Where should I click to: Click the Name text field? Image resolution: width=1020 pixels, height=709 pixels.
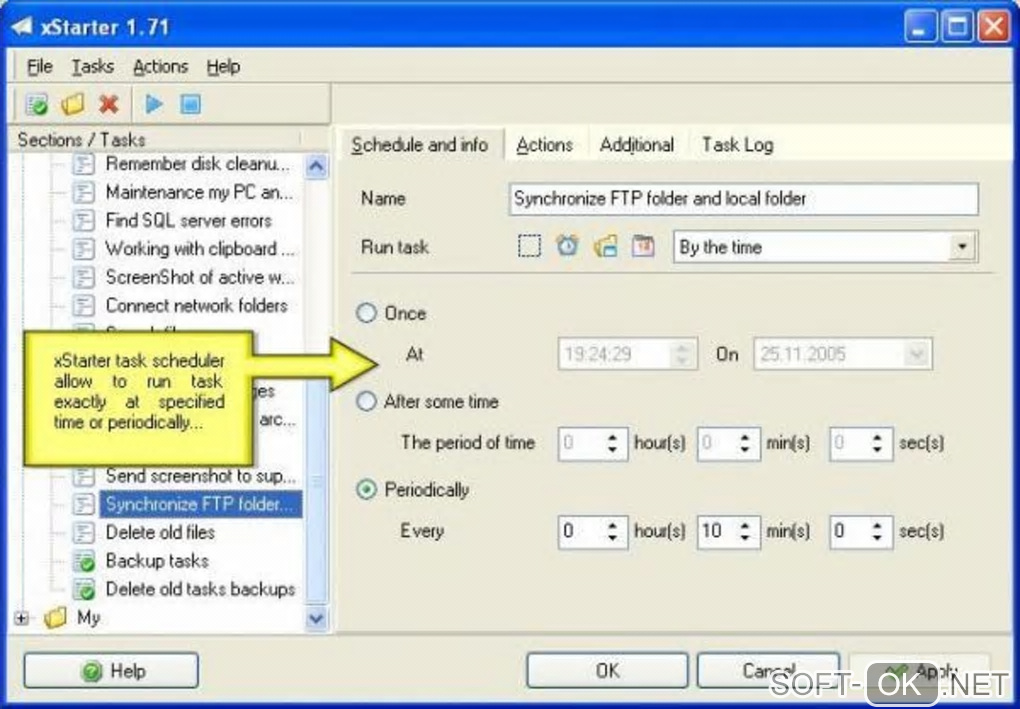pyautogui.click(x=743, y=198)
